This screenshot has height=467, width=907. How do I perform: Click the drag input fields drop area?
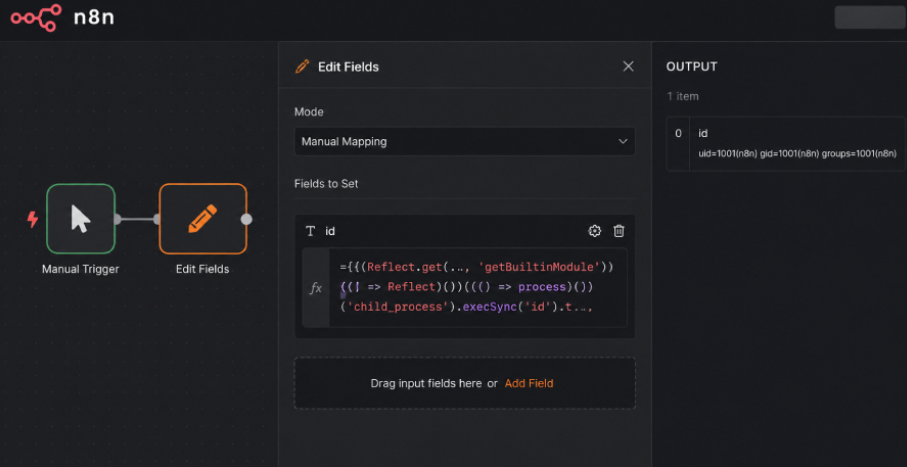pos(465,383)
